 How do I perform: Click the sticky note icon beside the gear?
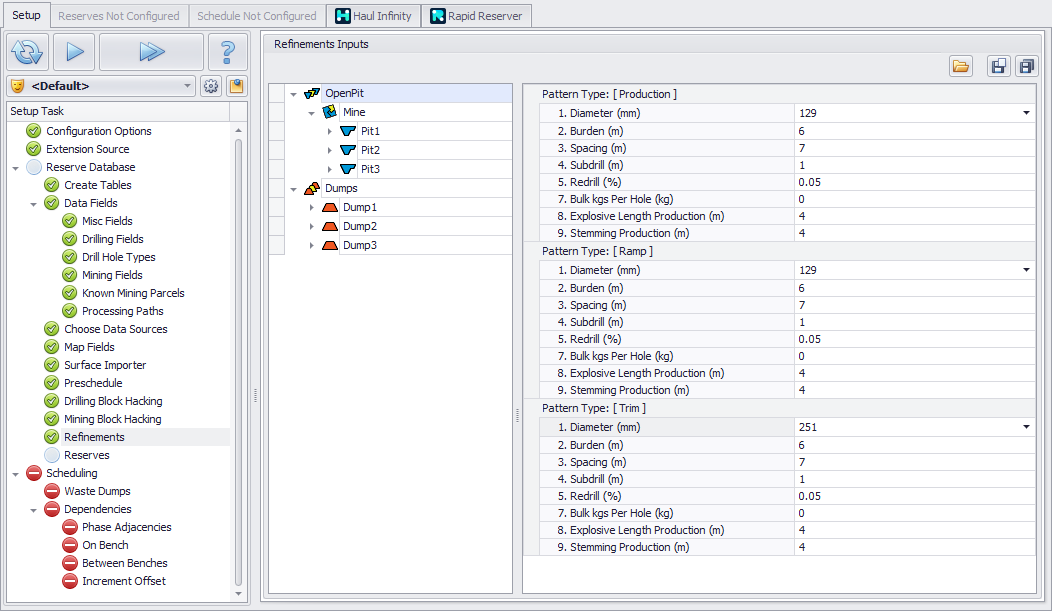(x=236, y=86)
